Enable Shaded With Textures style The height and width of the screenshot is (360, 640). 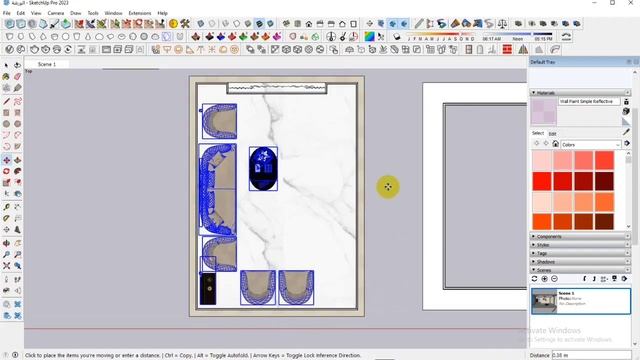[x=259, y=24]
